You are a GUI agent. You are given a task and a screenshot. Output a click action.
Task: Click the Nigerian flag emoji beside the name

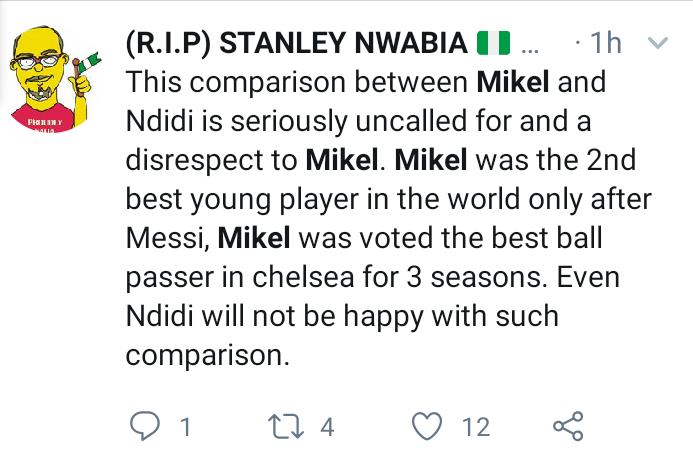tap(494, 43)
